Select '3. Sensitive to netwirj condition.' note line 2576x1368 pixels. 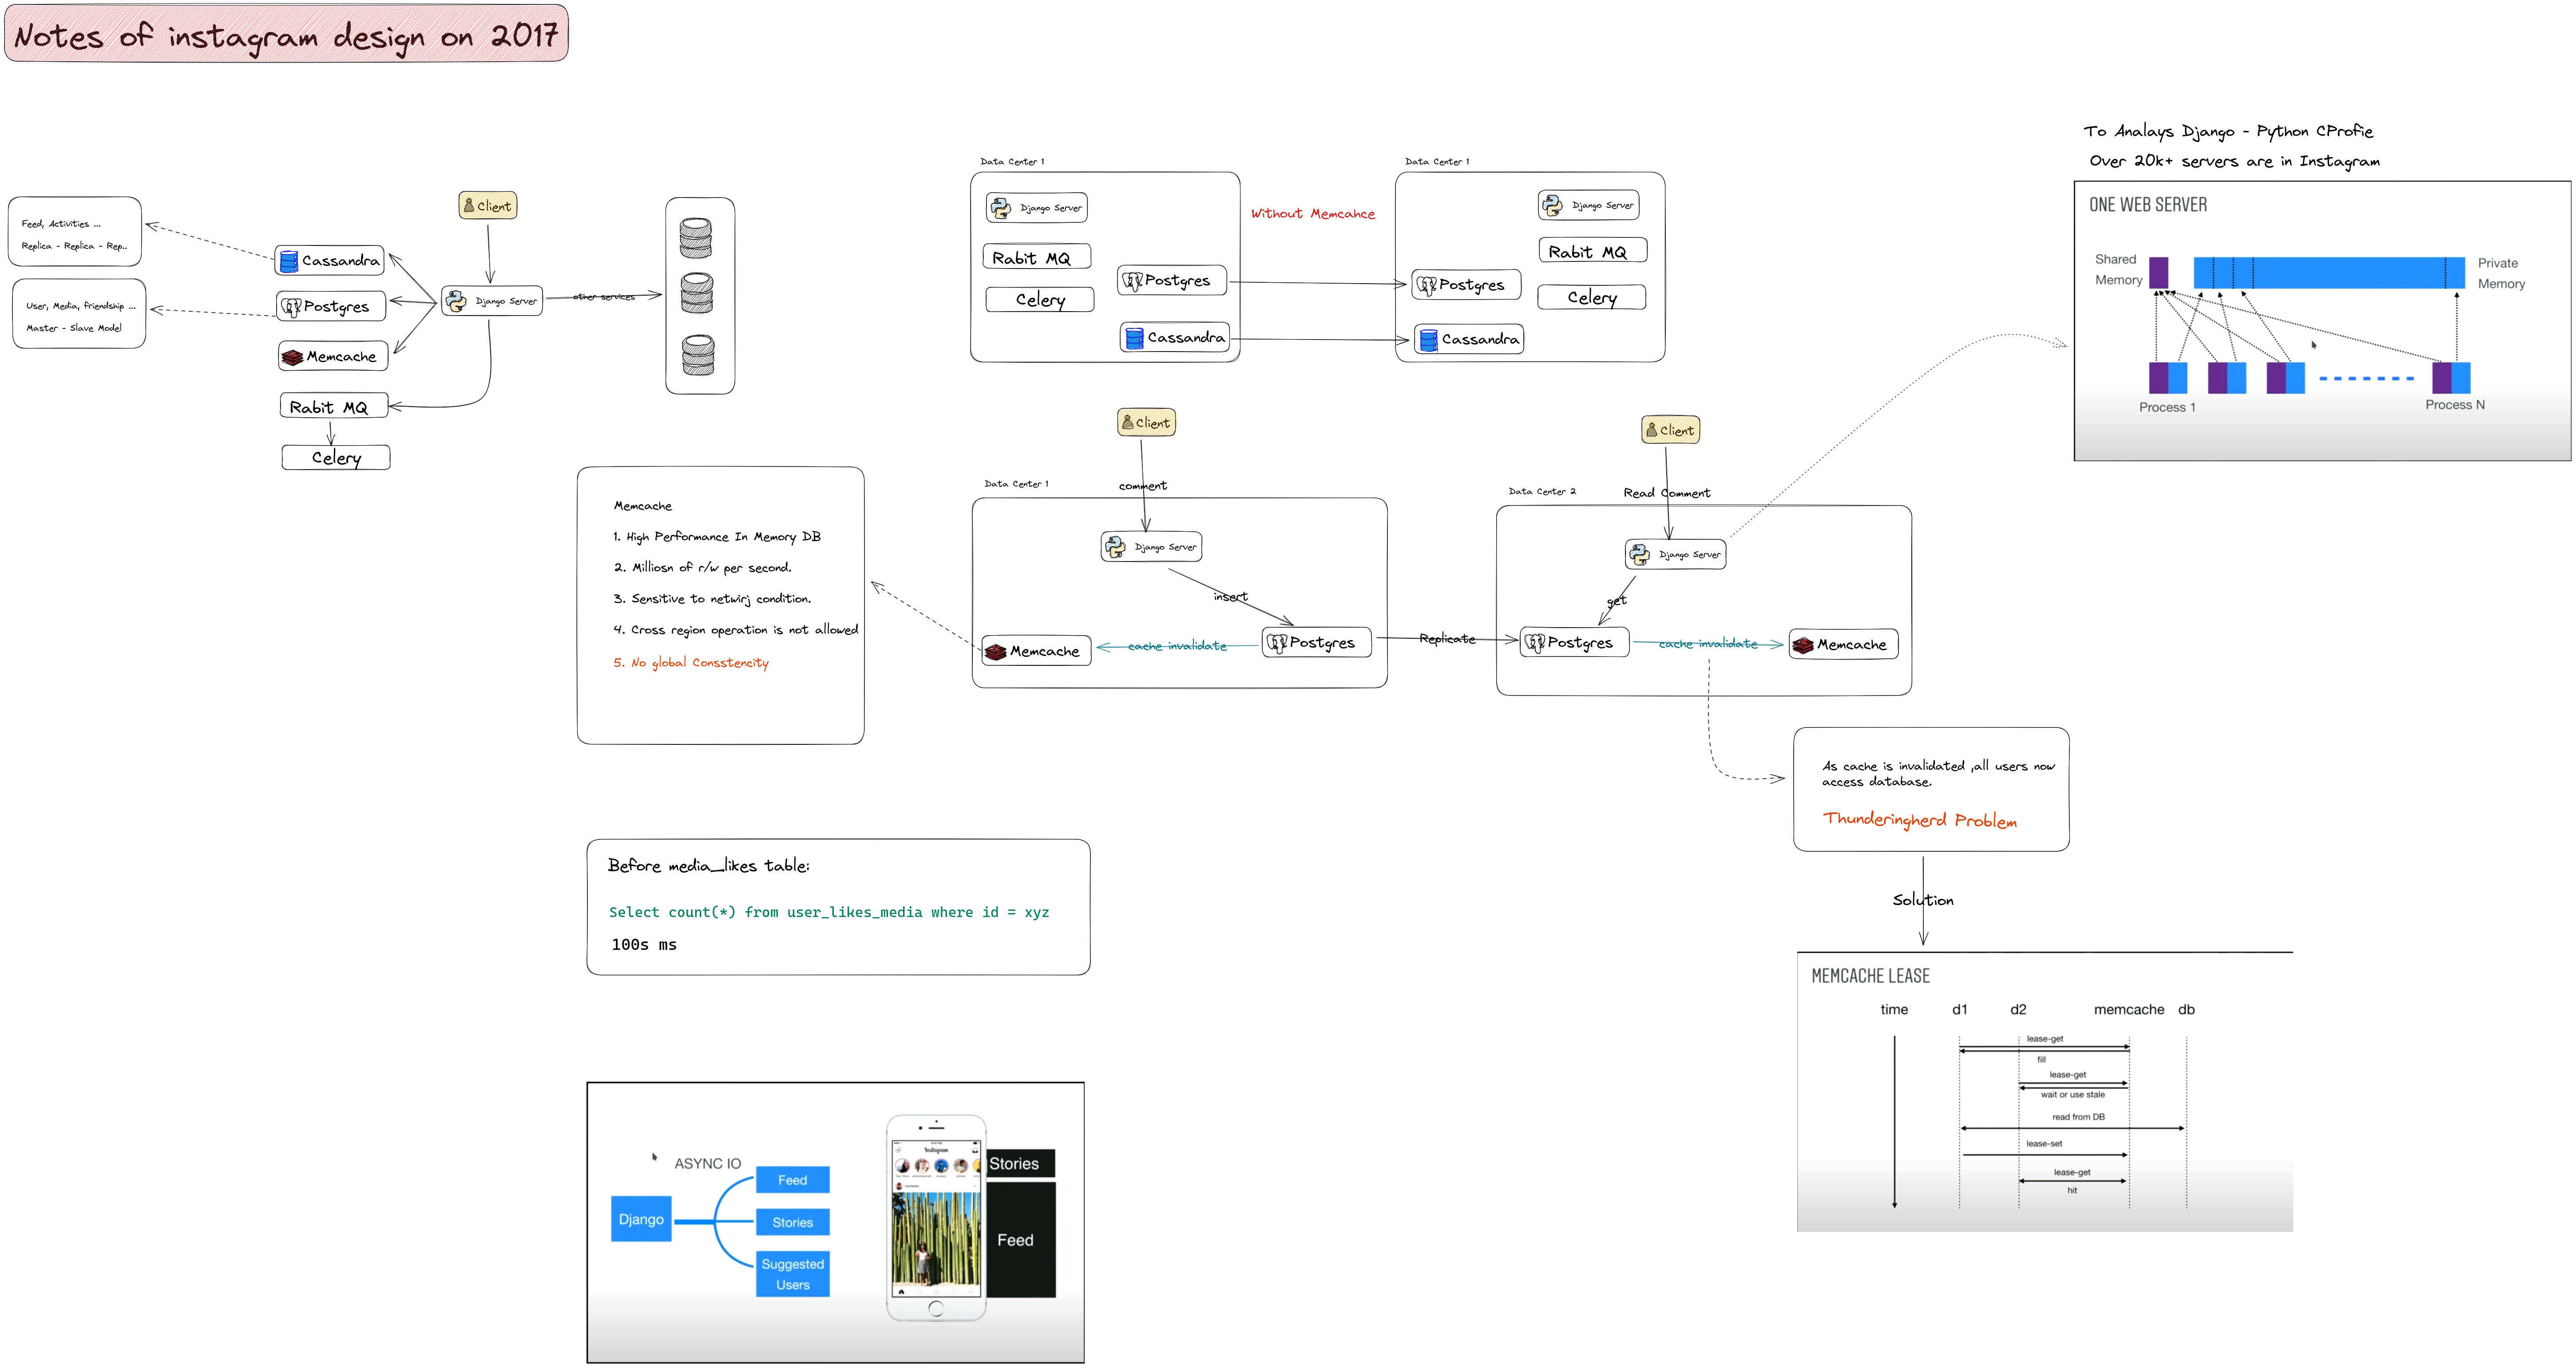(x=713, y=599)
